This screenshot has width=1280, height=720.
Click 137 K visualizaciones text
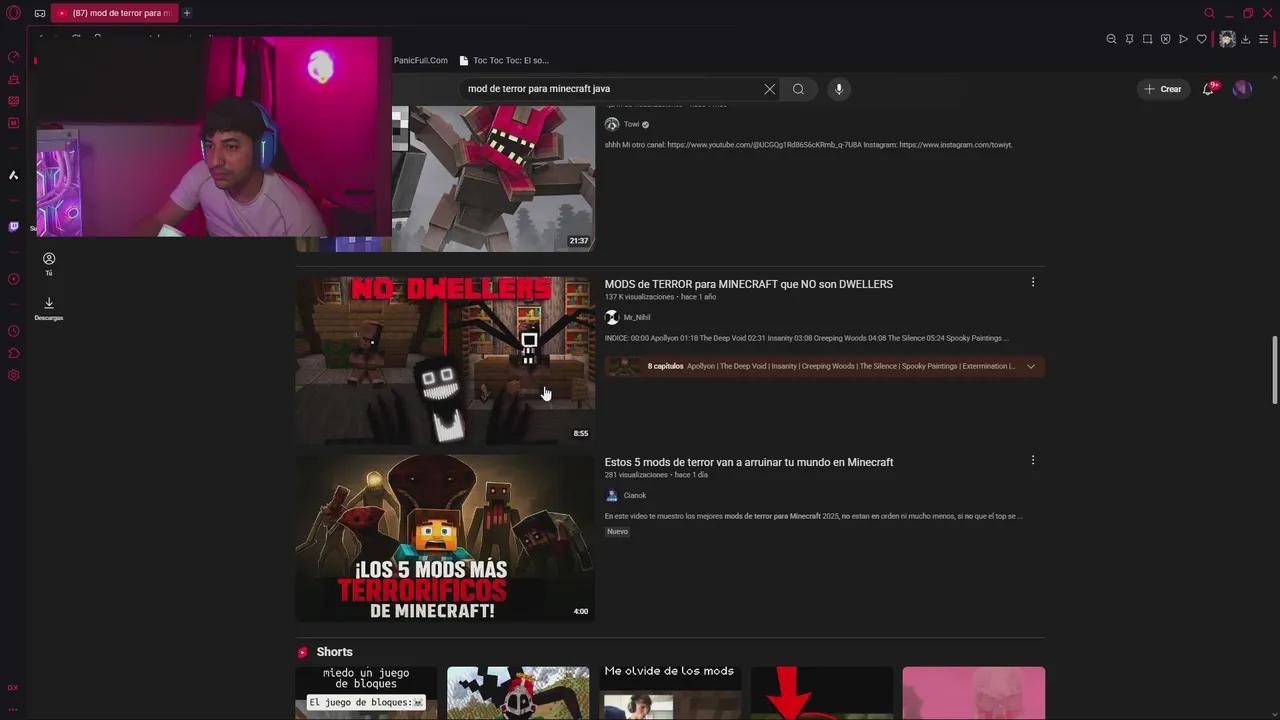[x=639, y=297]
